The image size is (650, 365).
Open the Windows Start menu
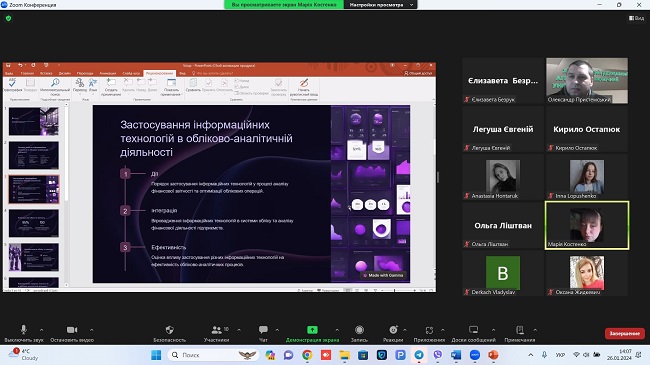click(x=156, y=355)
